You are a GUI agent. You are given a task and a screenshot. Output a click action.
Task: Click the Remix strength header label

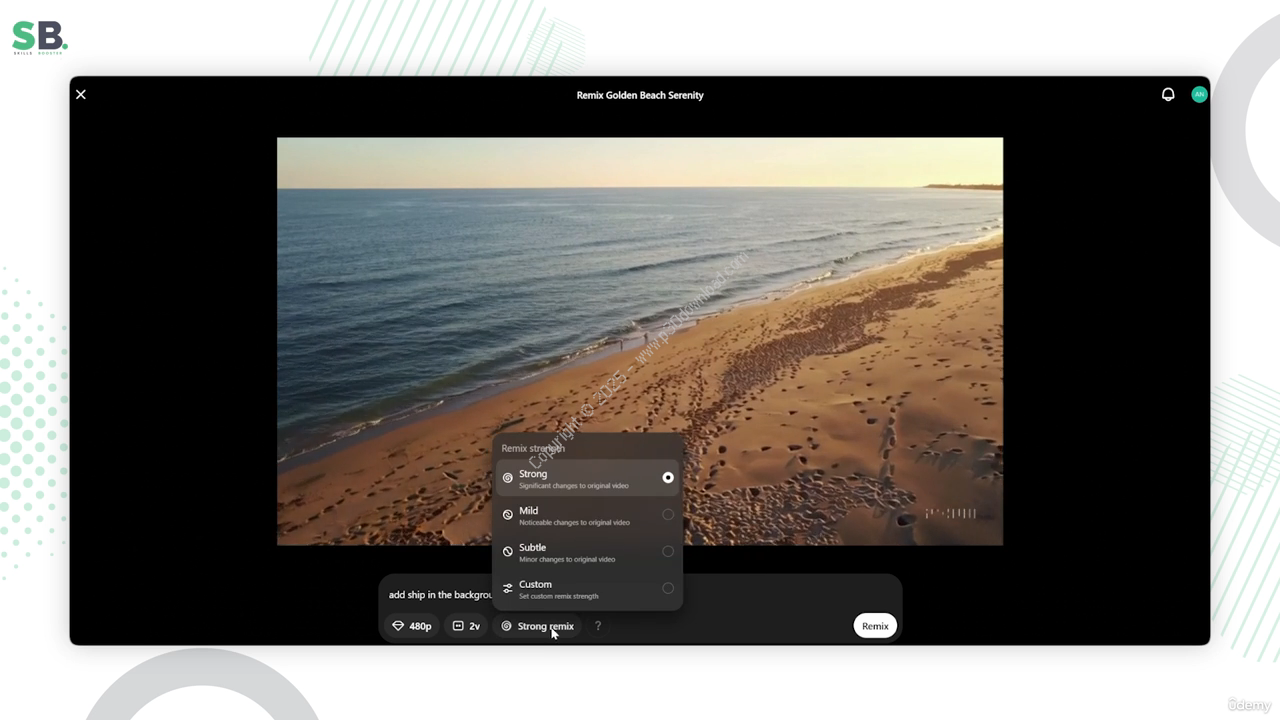coord(533,448)
